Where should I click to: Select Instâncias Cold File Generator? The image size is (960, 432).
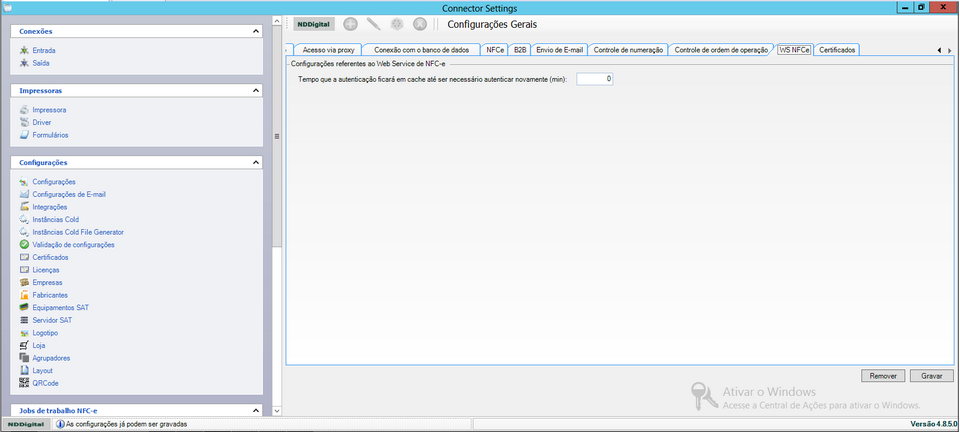pos(78,232)
